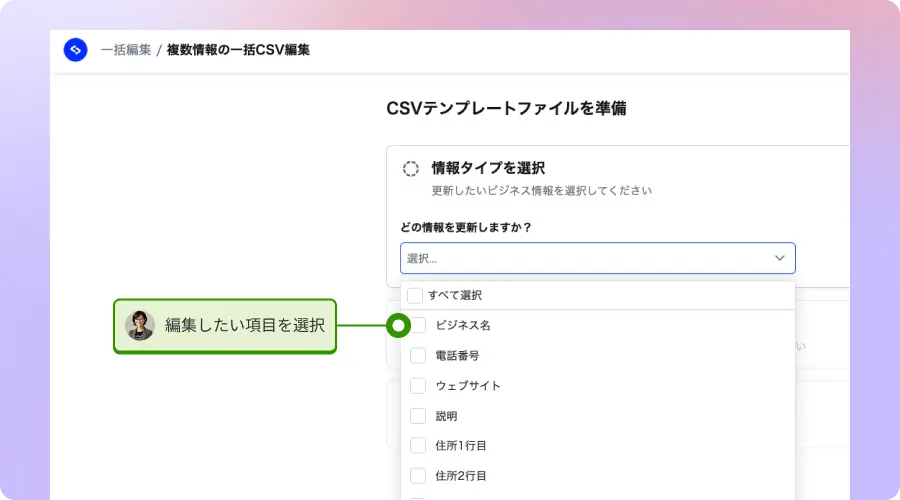Click the どの情報を更新しますか？ label
This screenshot has width=900, height=500.
click(x=466, y=227)
